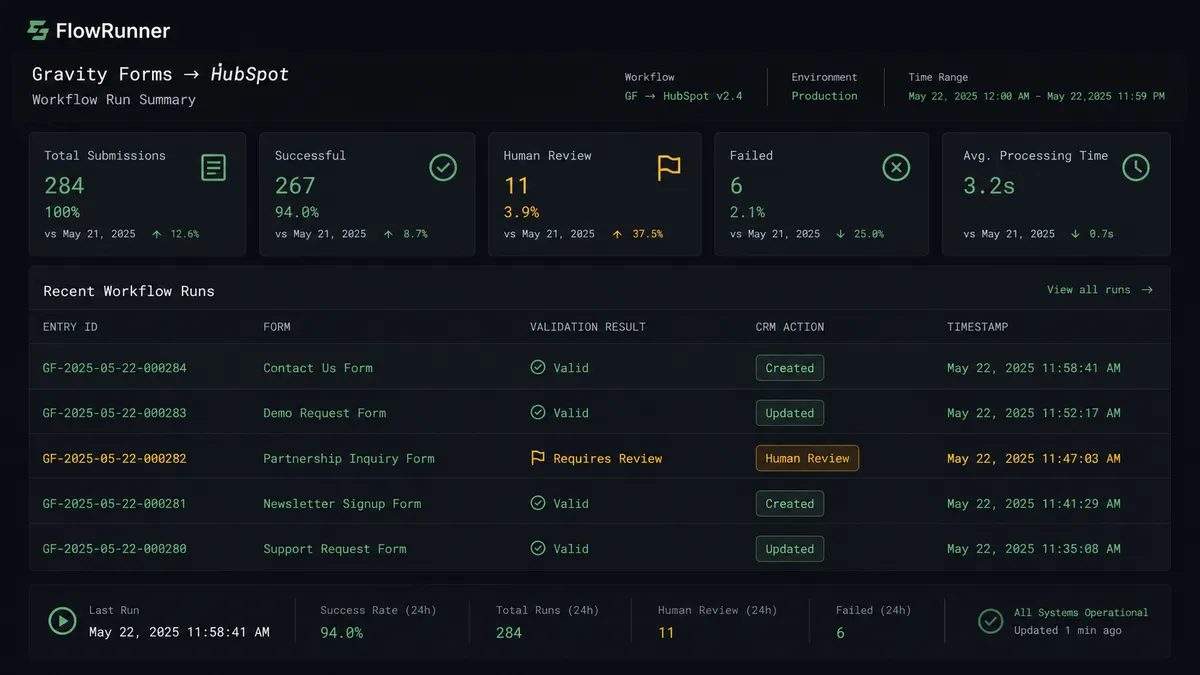Screen dimensions: 1200x675
Task: Click the May 22, 2025 time range value
Action: [x=1036, y=96]
